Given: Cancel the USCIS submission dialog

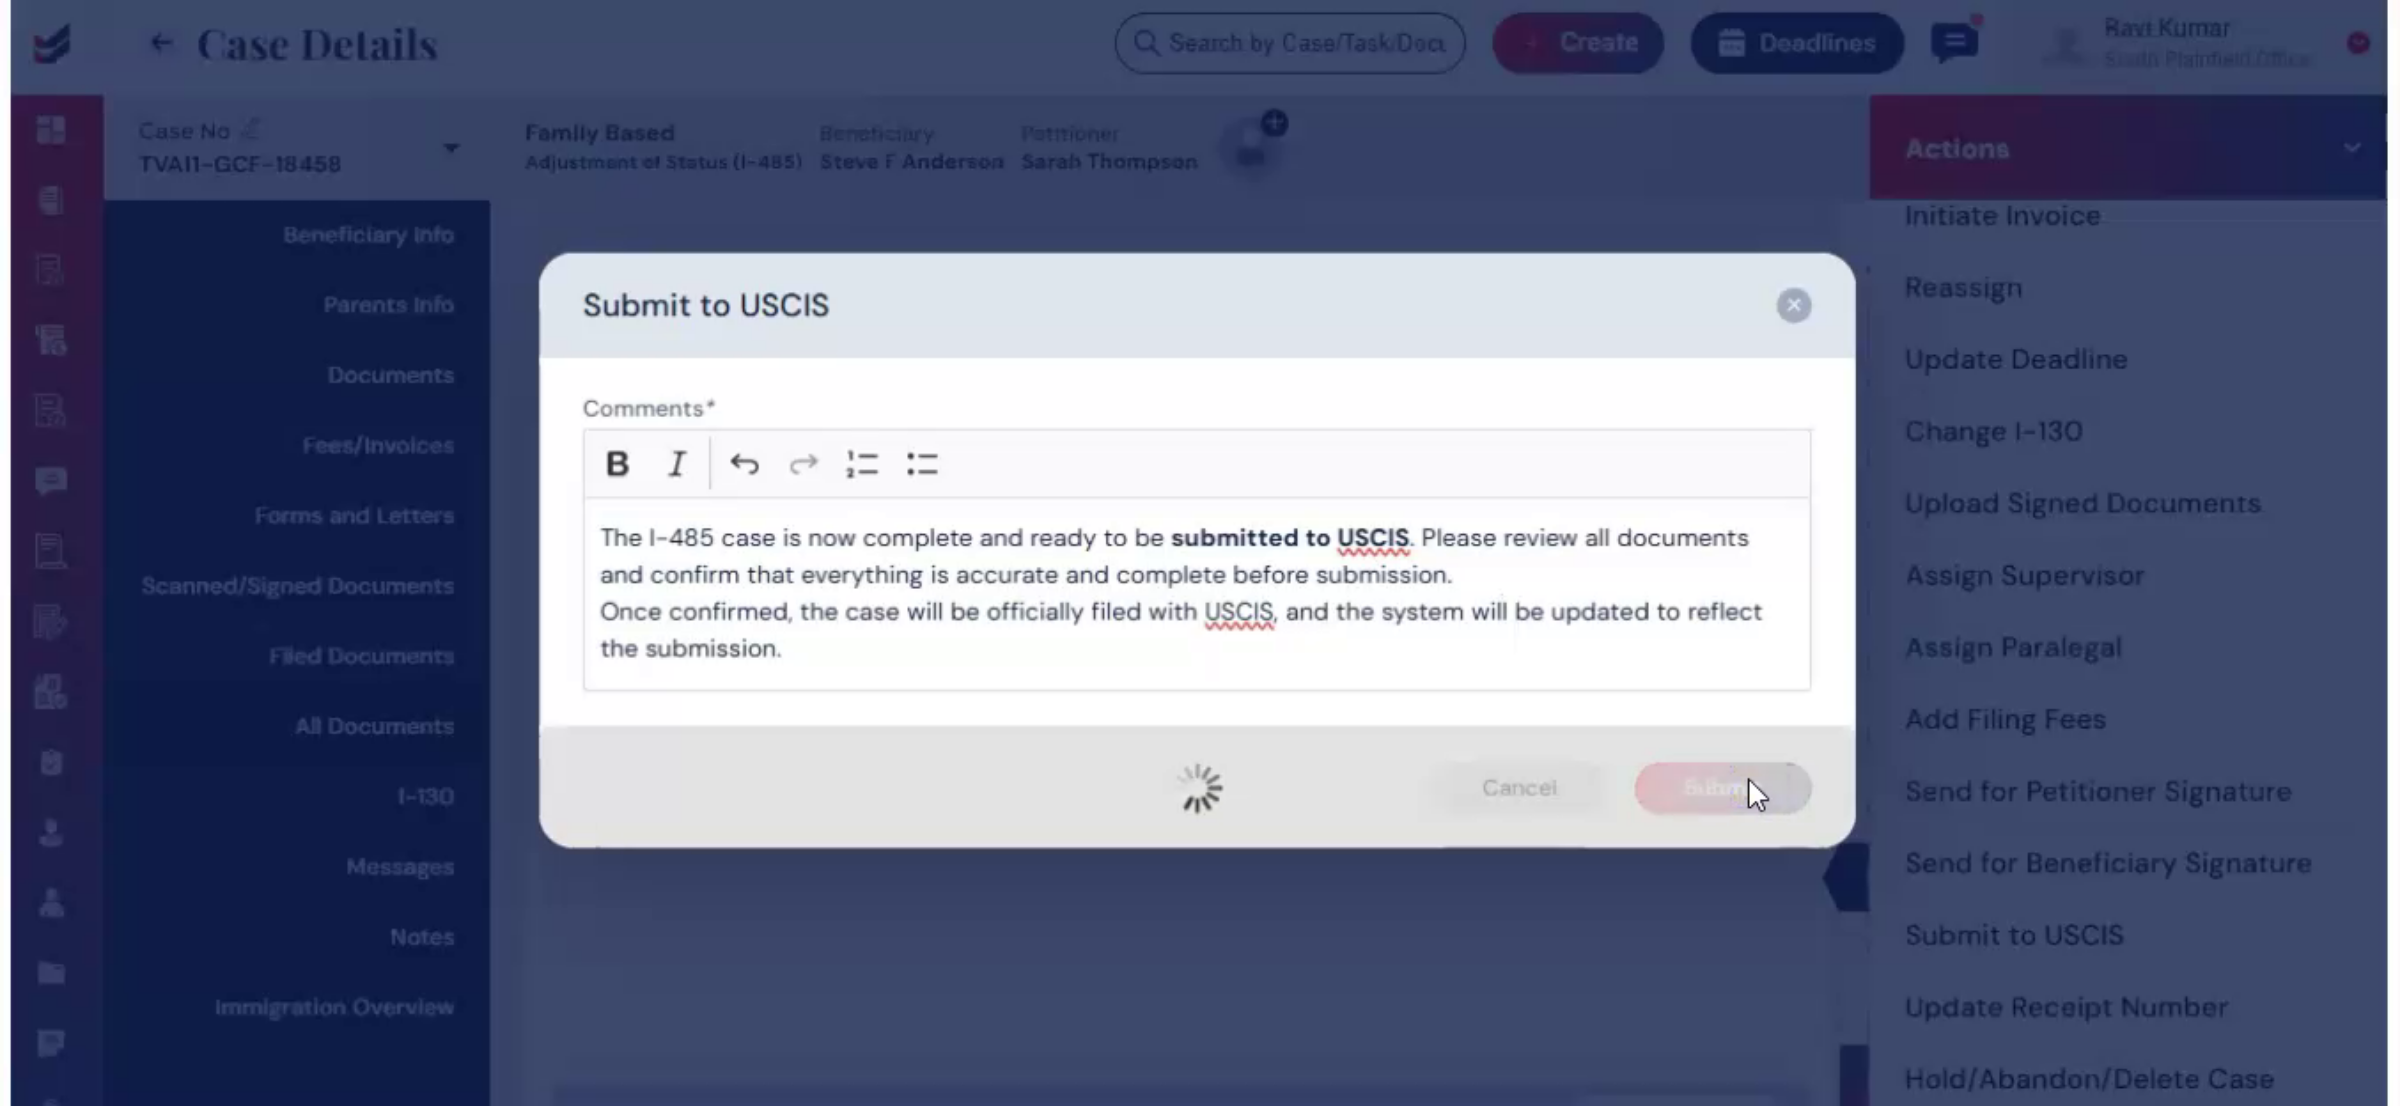Looking at the screenshot, I should click(x=1519, y=788).
